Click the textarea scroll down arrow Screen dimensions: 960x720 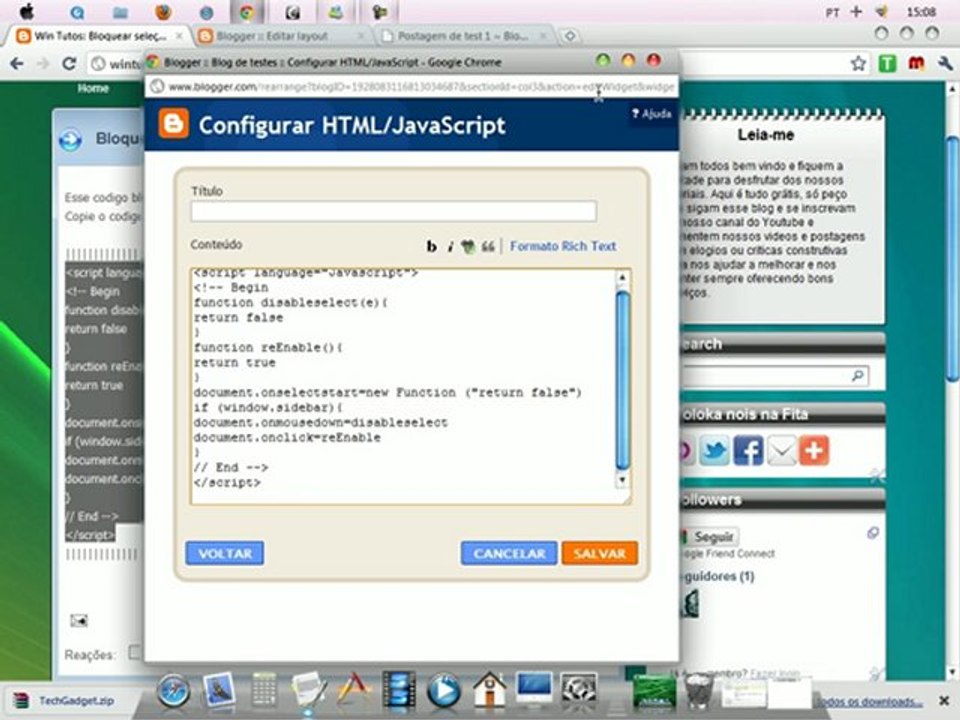tap(622, 480)
